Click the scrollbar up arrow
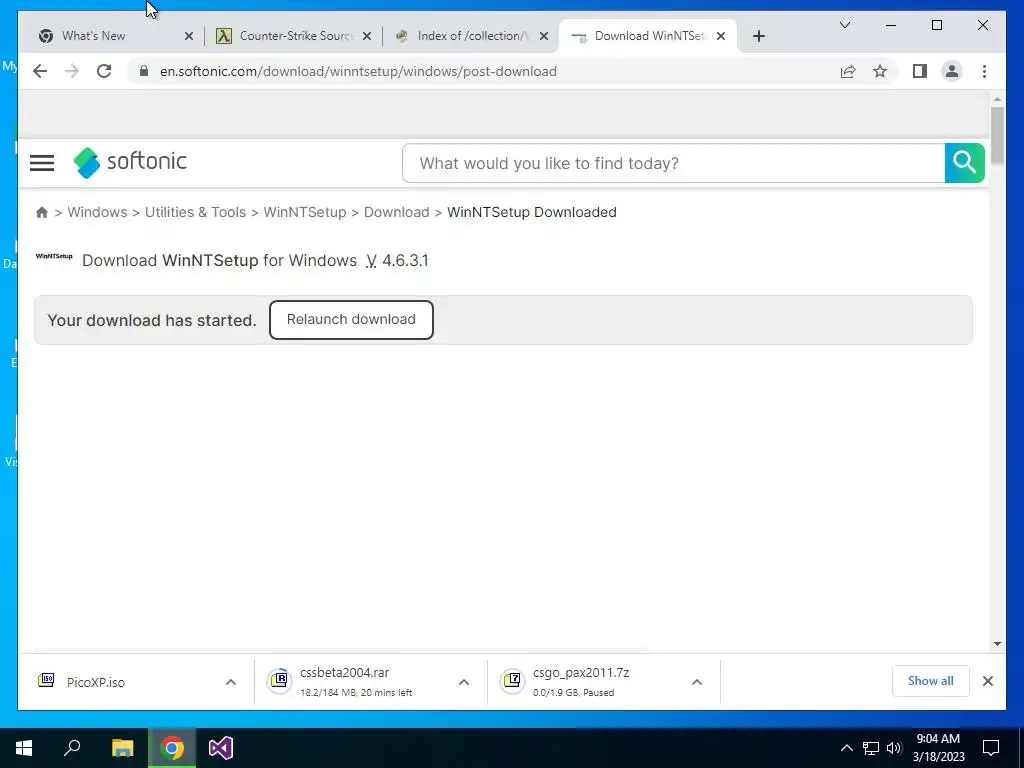 coord(997,100)
